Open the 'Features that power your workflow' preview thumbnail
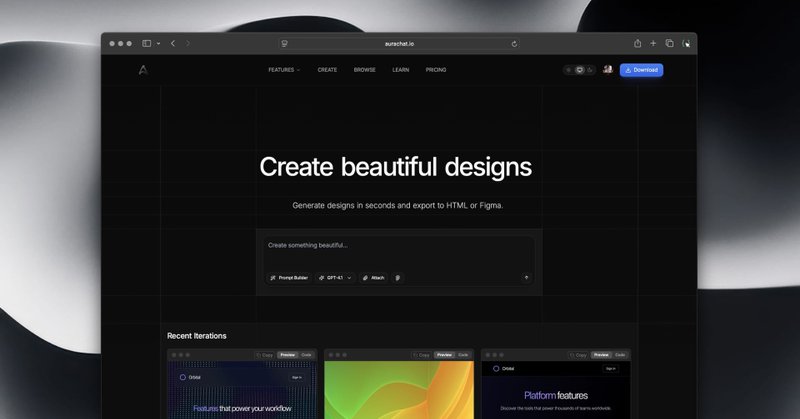This screenshot has width=800, height=419. pos(242,390)
